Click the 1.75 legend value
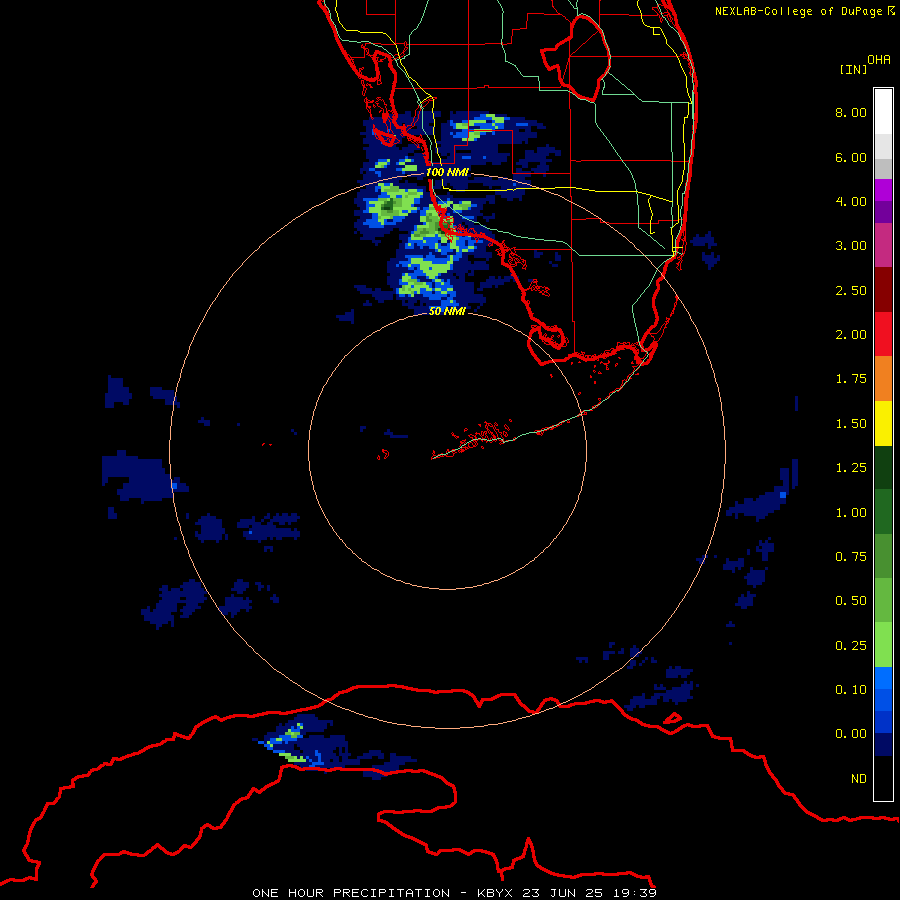This screenshot has width=900, height=900. coord(851,379)
